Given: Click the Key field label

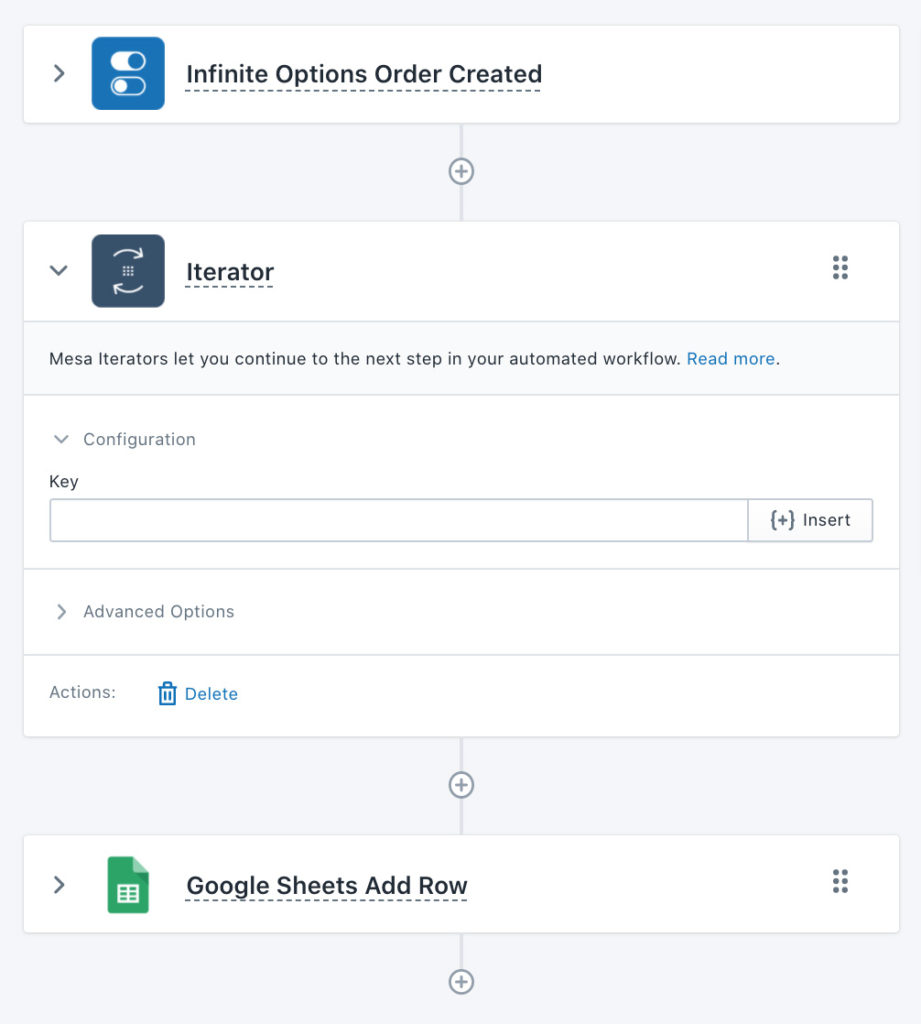Looking at the screenshot, I should [x=64, y=482].
